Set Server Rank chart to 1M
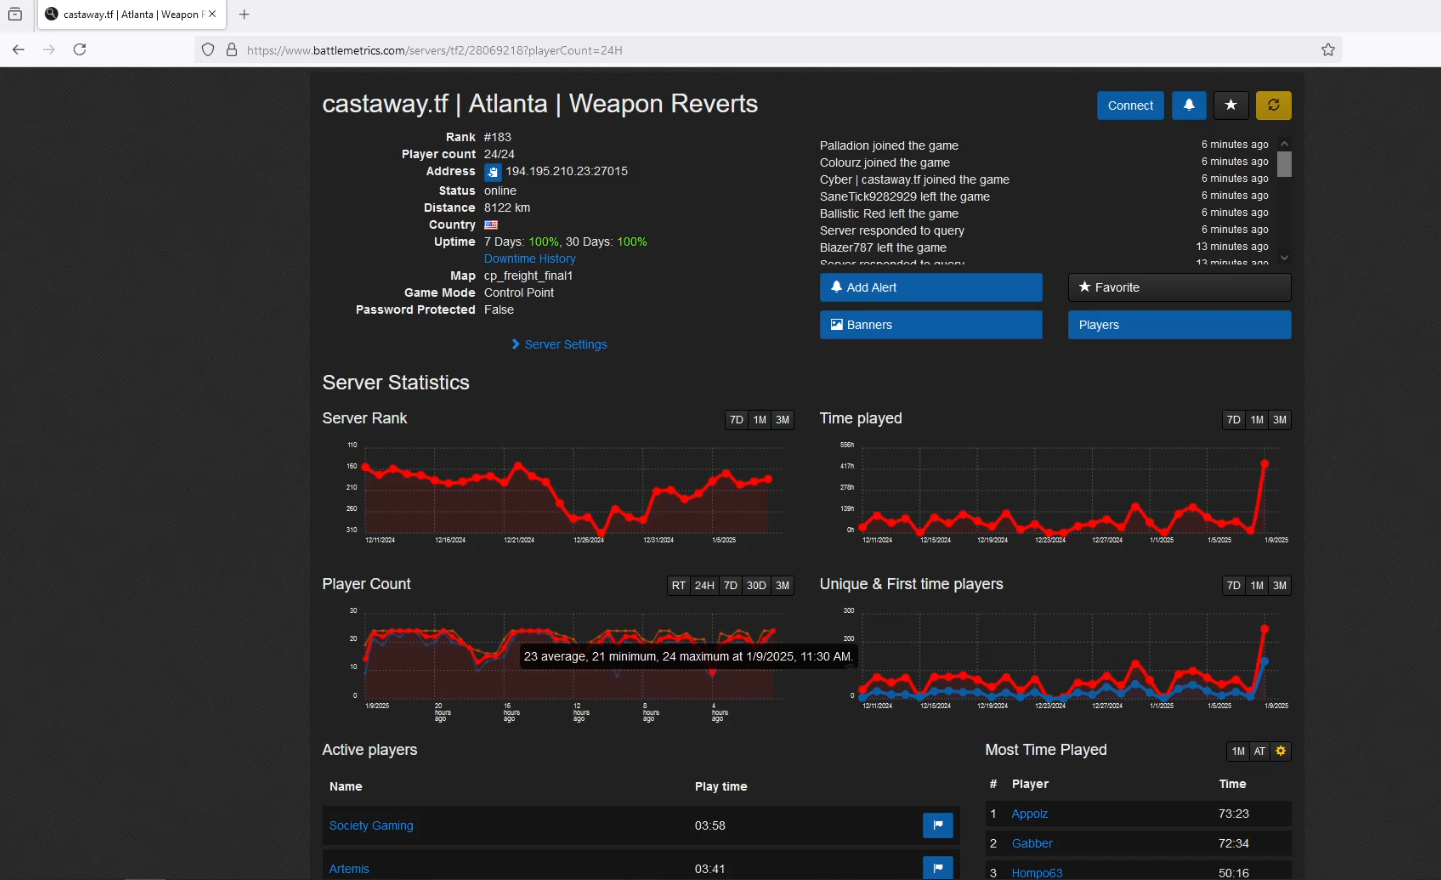 (x=760, y=420)
